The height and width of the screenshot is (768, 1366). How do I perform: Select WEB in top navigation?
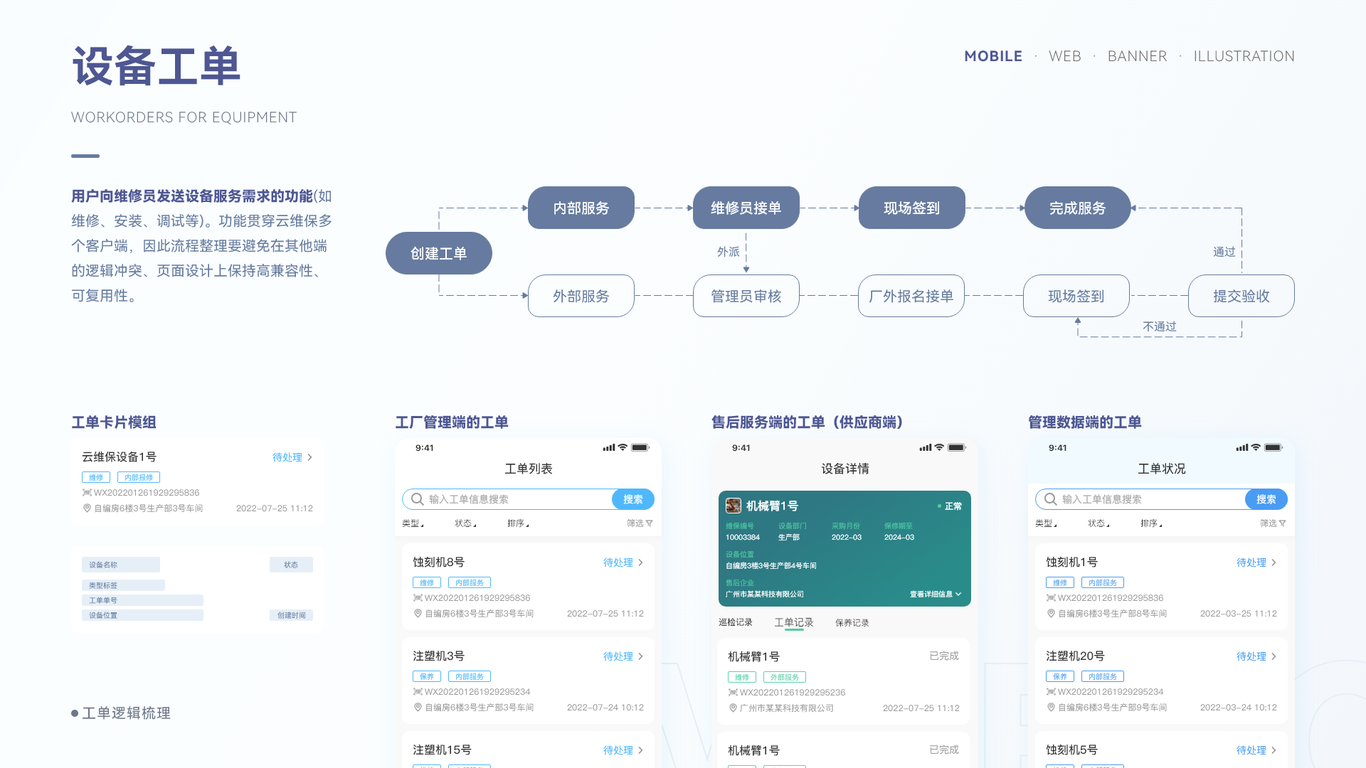click(x=1065, y=56)
